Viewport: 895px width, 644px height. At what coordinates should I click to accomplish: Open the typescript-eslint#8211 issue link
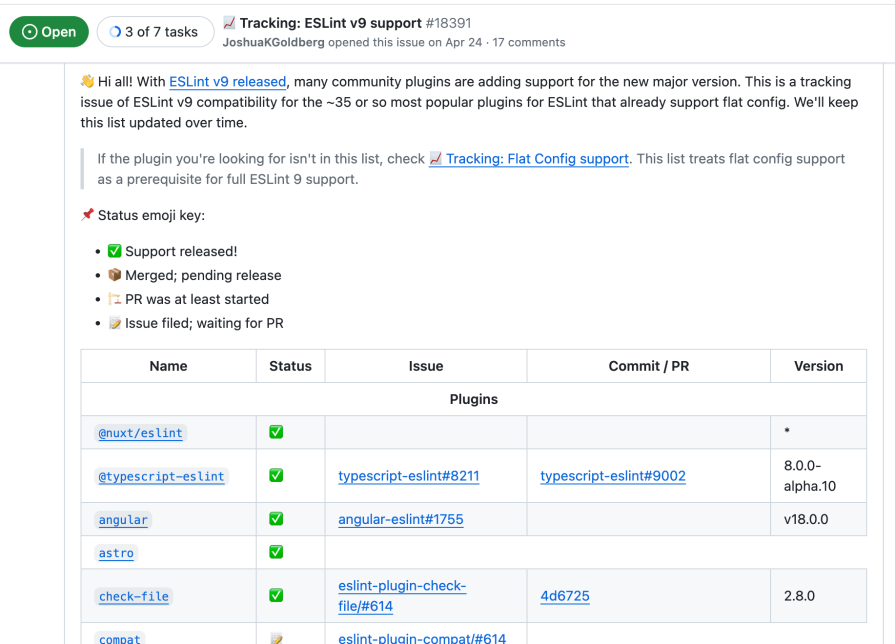[408, 476]
